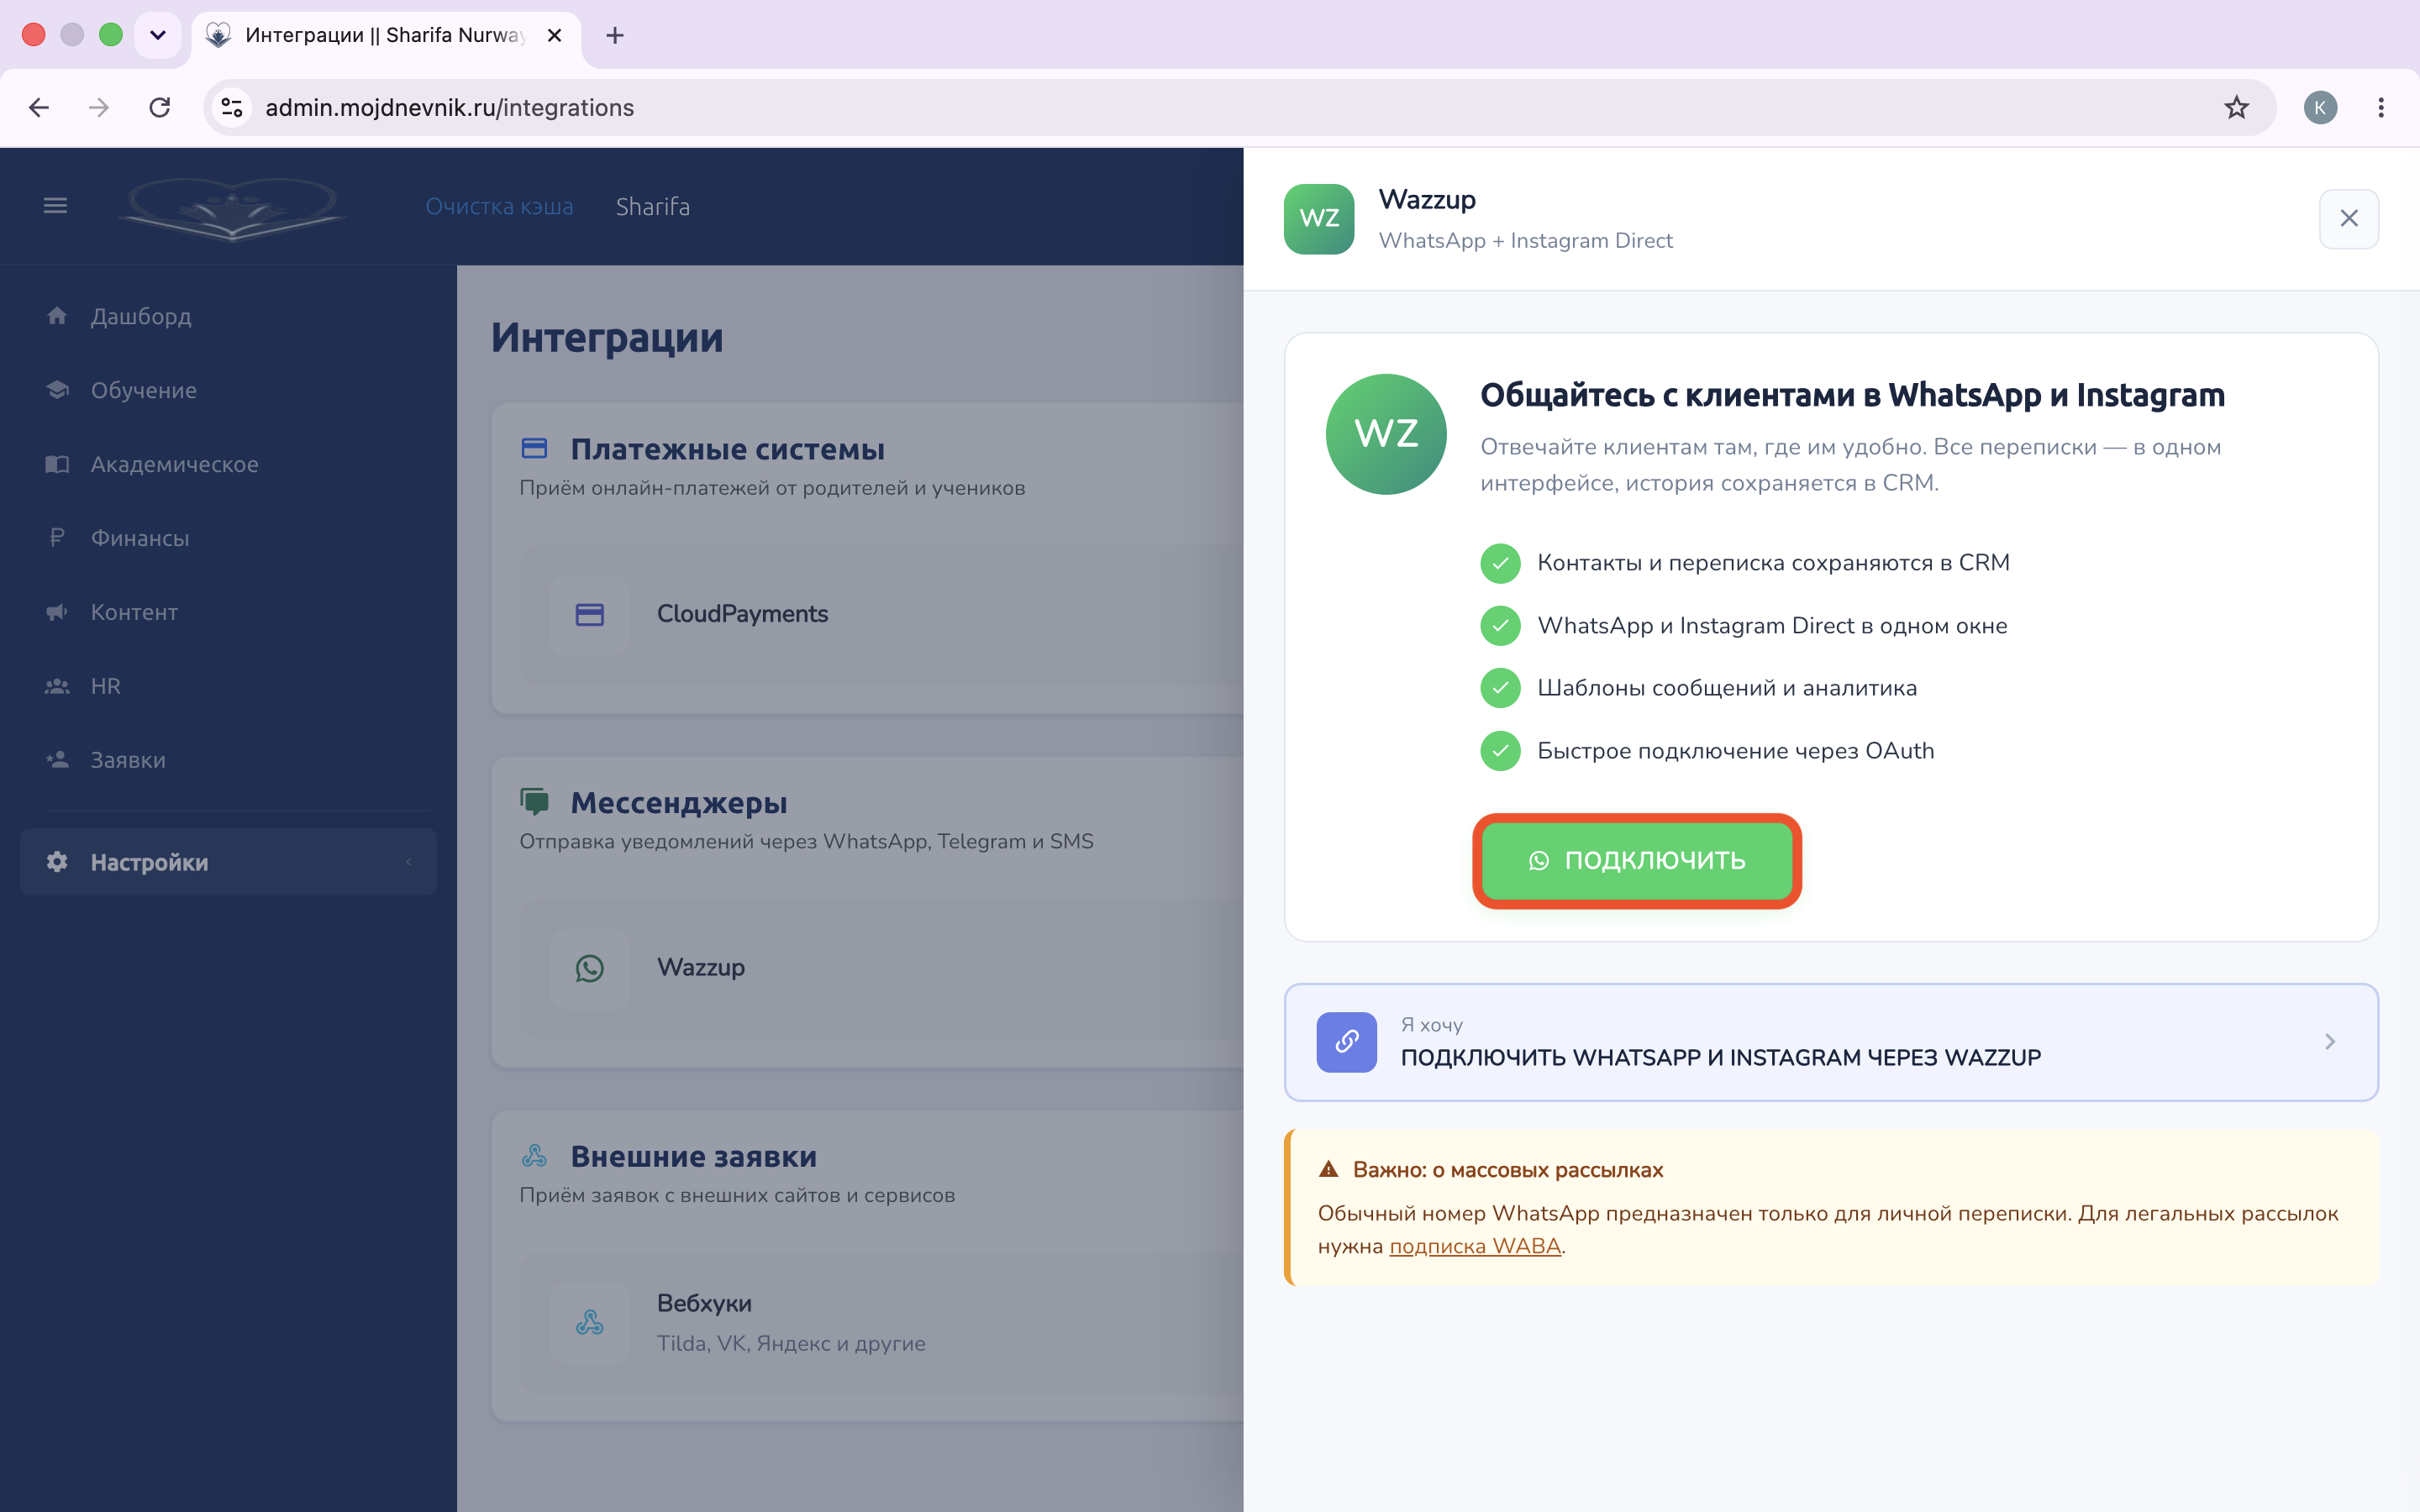Click the Tilda, VK, Яндекс и другие text
Screen dimensions: 2420x1512
click(791, 1343)
